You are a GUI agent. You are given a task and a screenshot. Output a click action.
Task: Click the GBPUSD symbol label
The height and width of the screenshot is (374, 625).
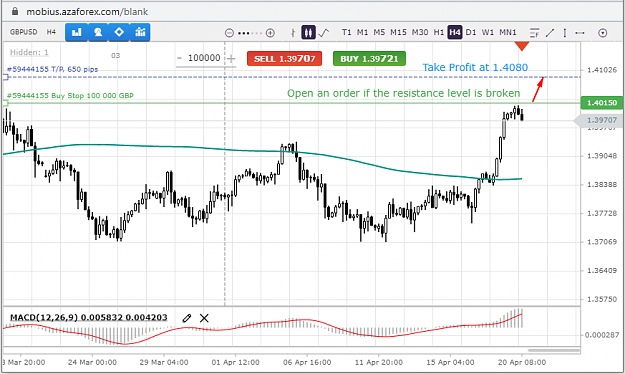24,32
